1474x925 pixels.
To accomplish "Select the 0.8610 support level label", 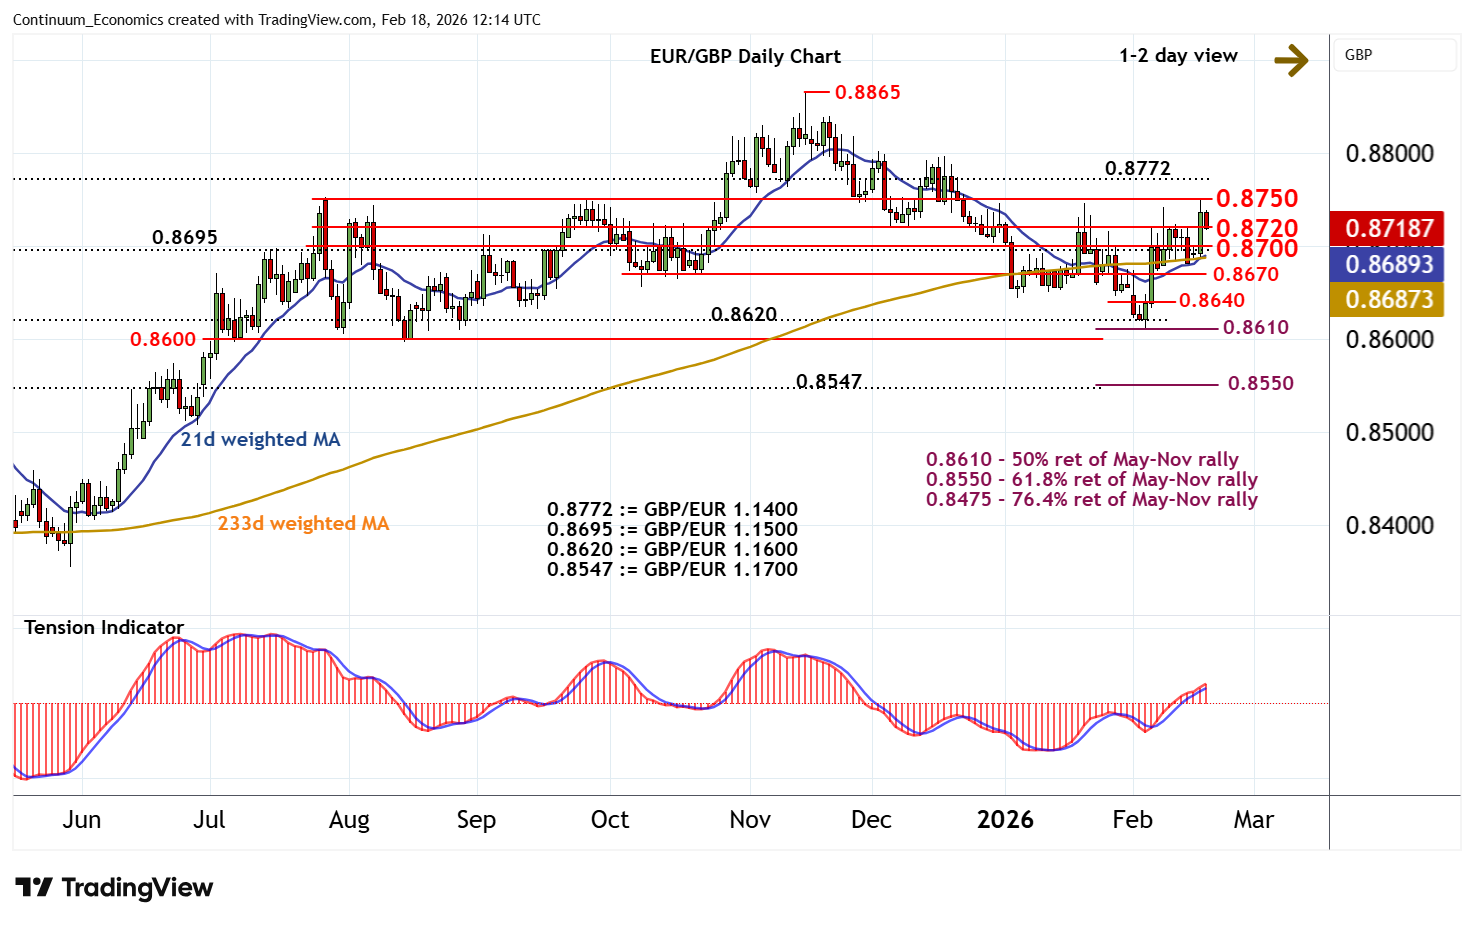I will 1256,327.
